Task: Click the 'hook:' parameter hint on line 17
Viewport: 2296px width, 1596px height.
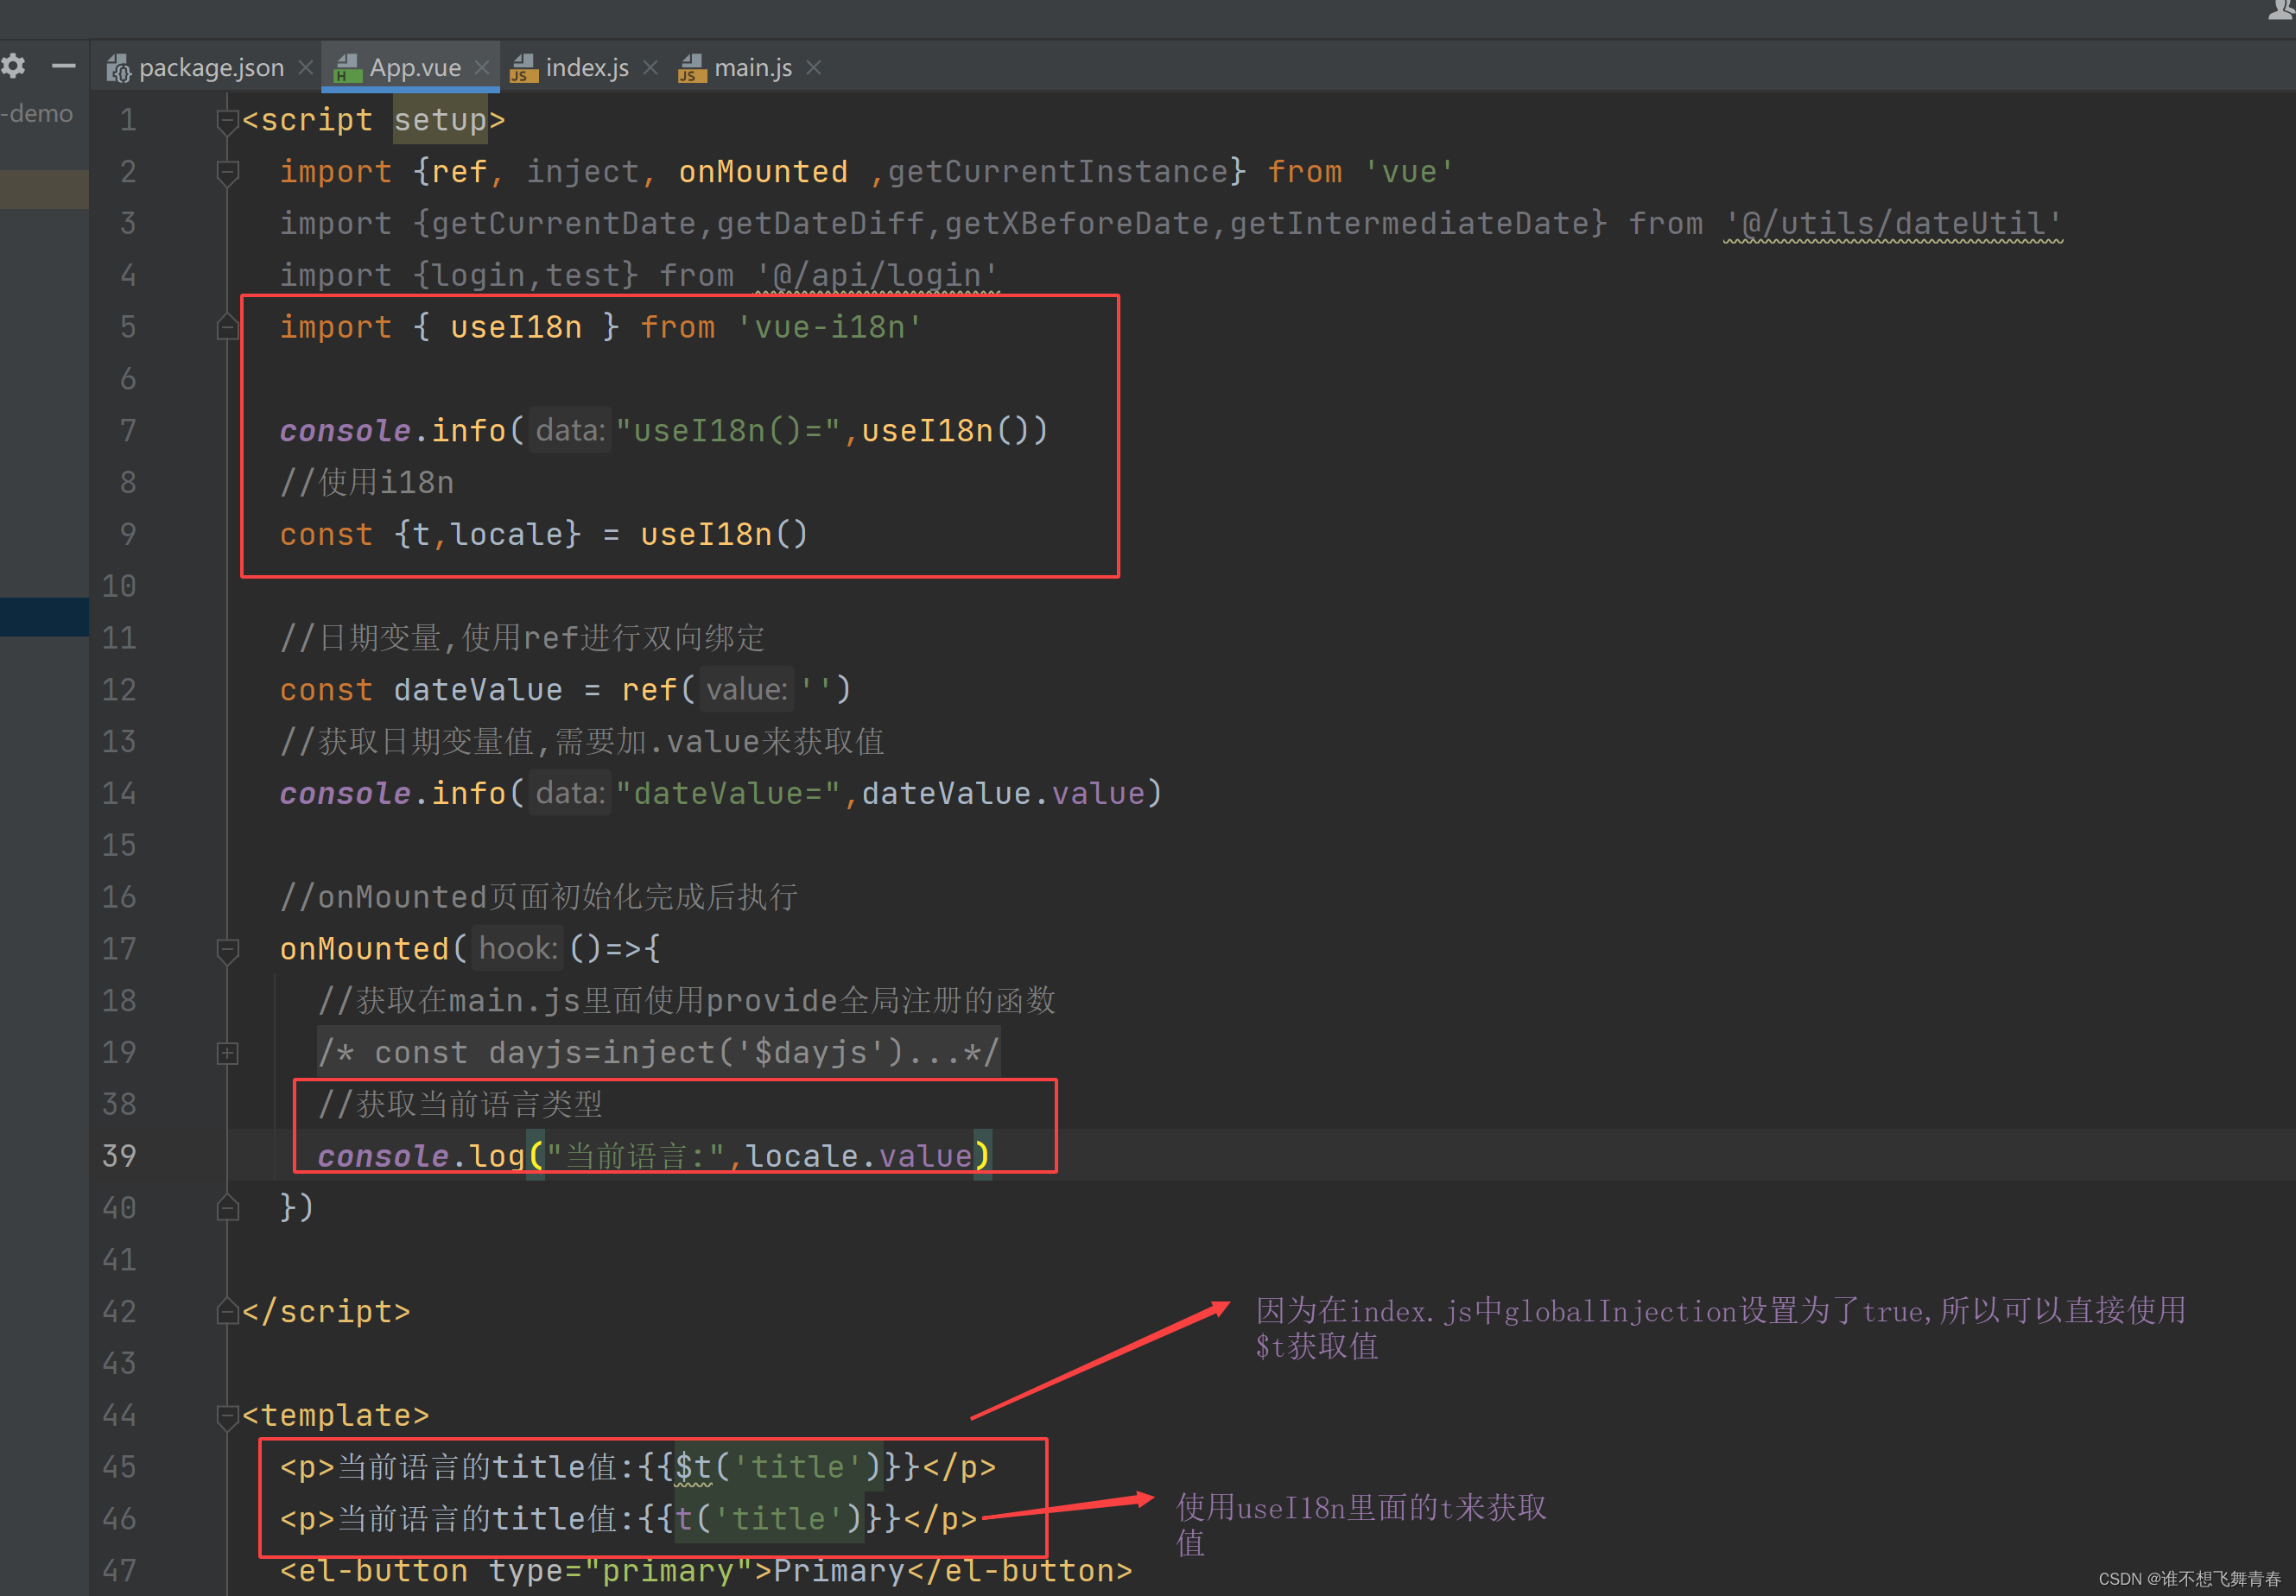Action: (x=518, y=949)
